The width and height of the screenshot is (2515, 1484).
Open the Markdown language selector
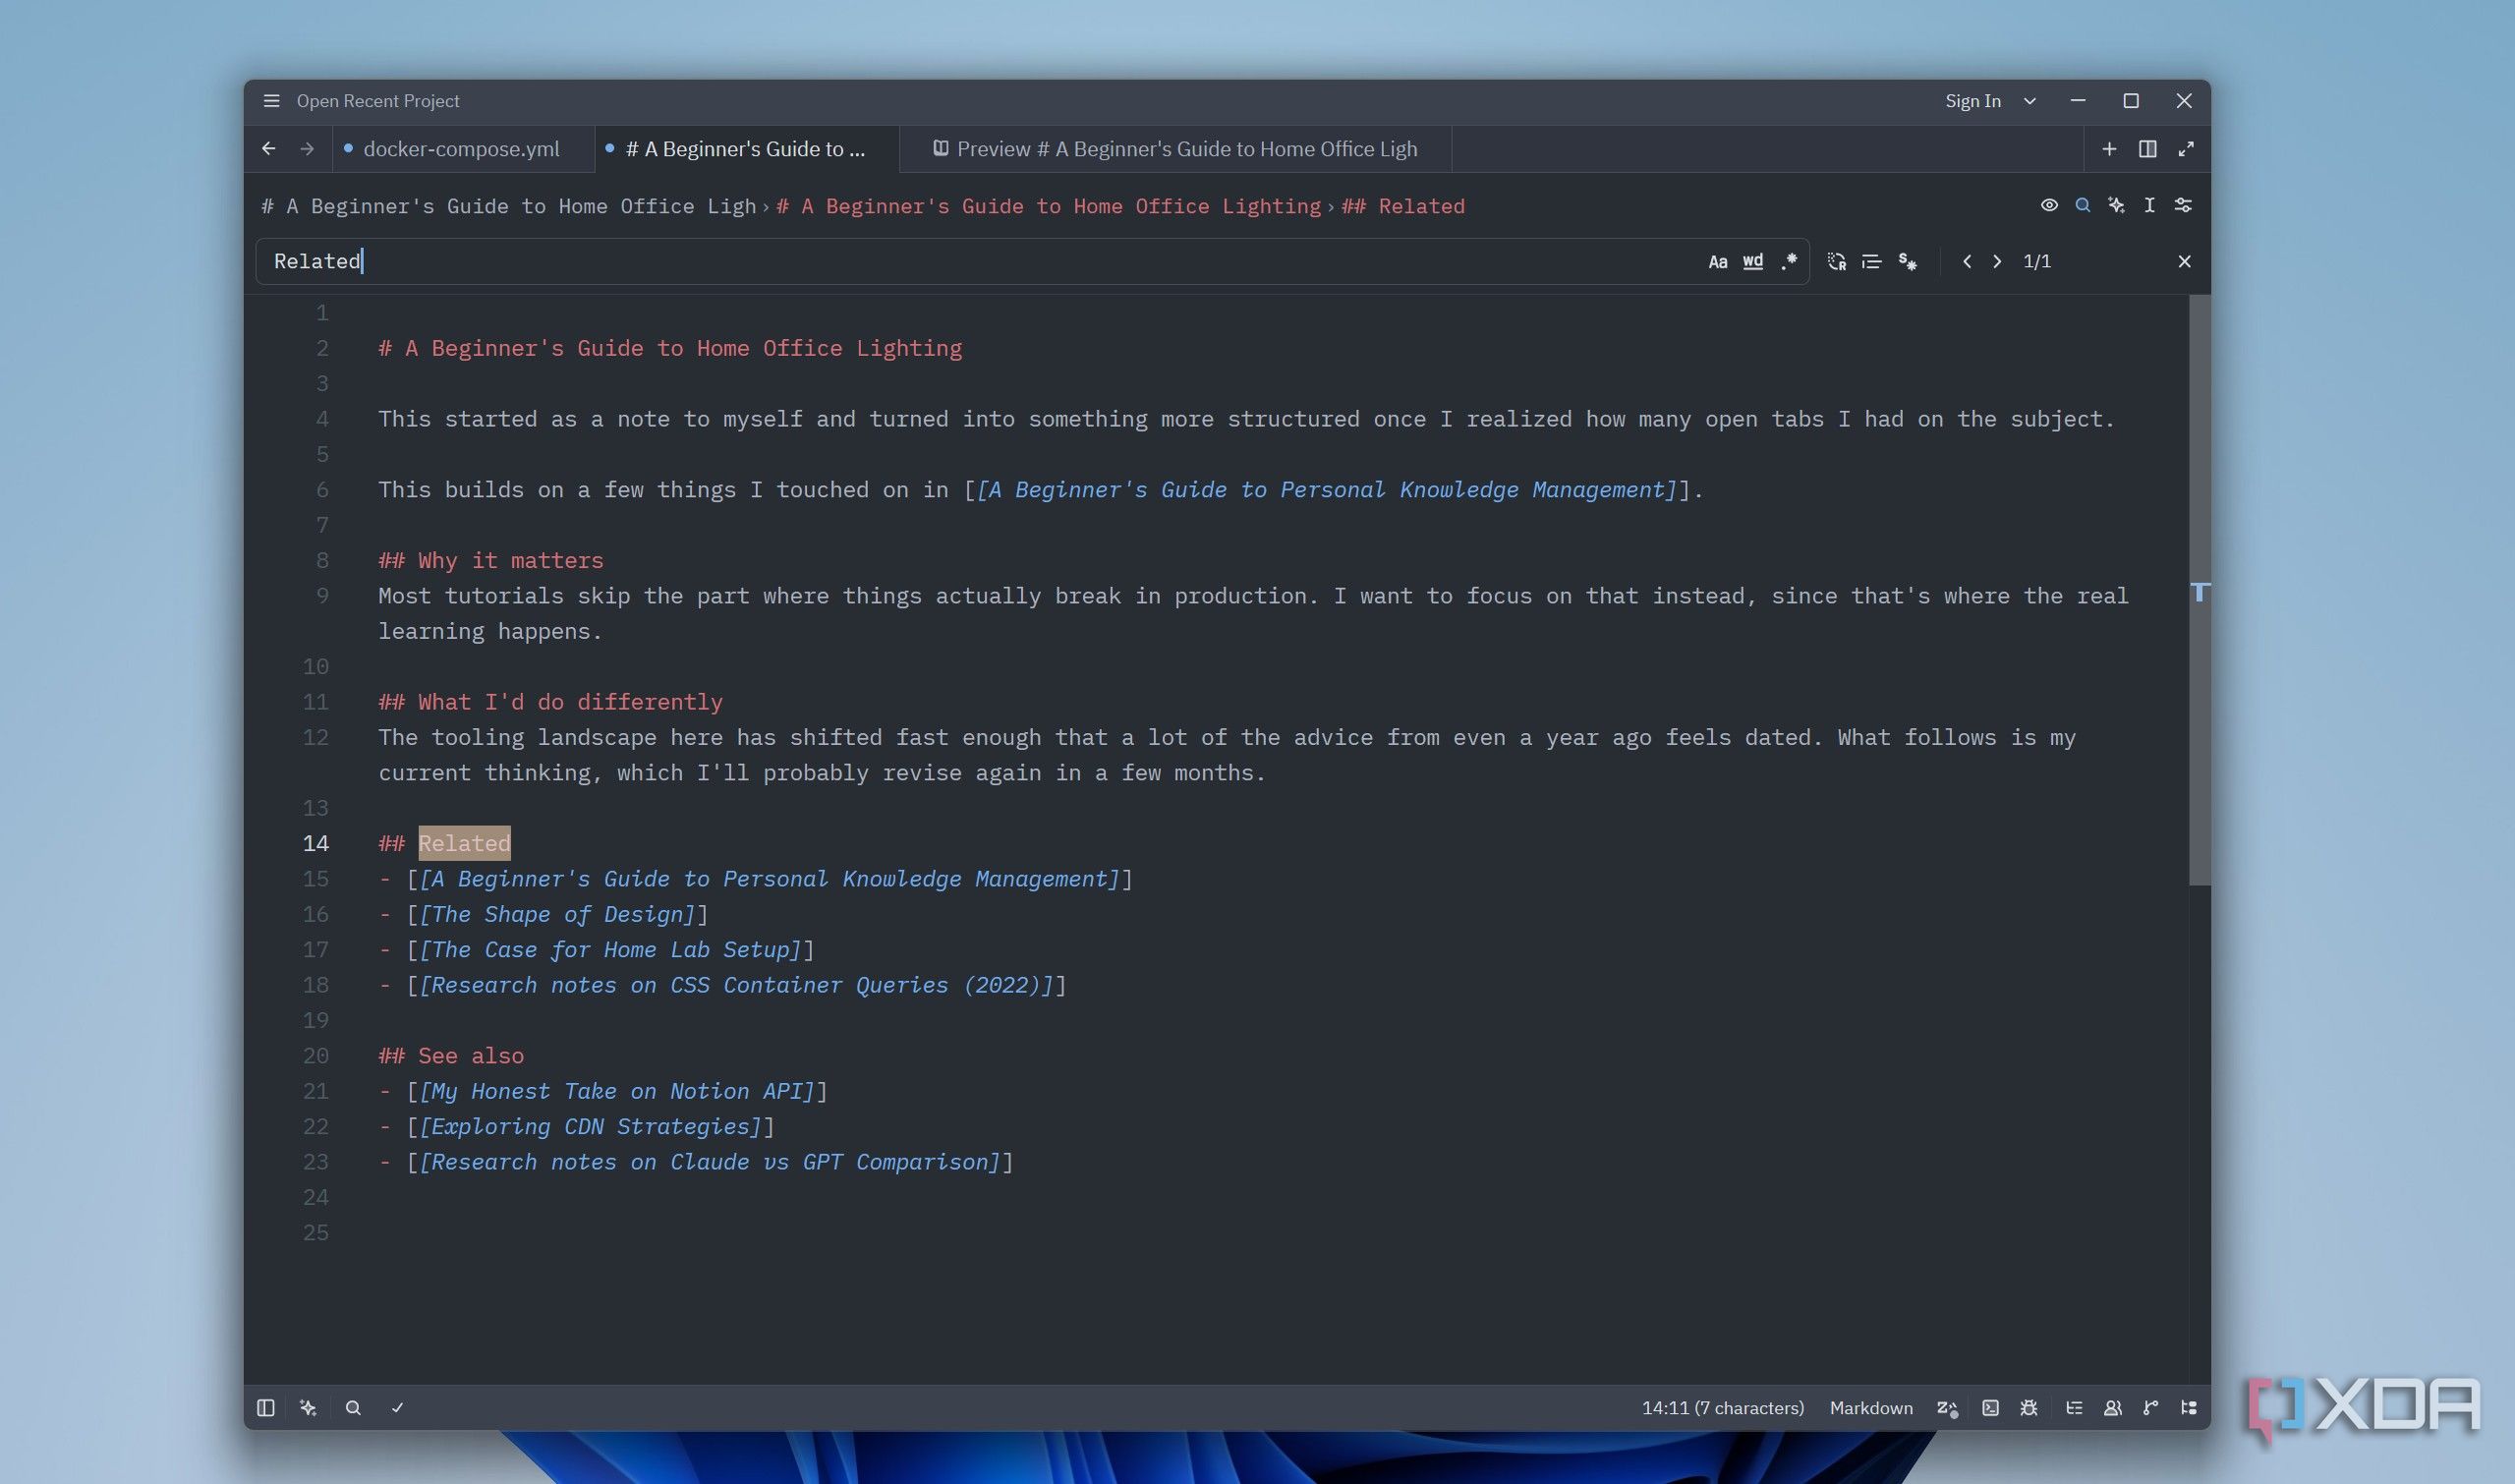click(1871, 1408)
